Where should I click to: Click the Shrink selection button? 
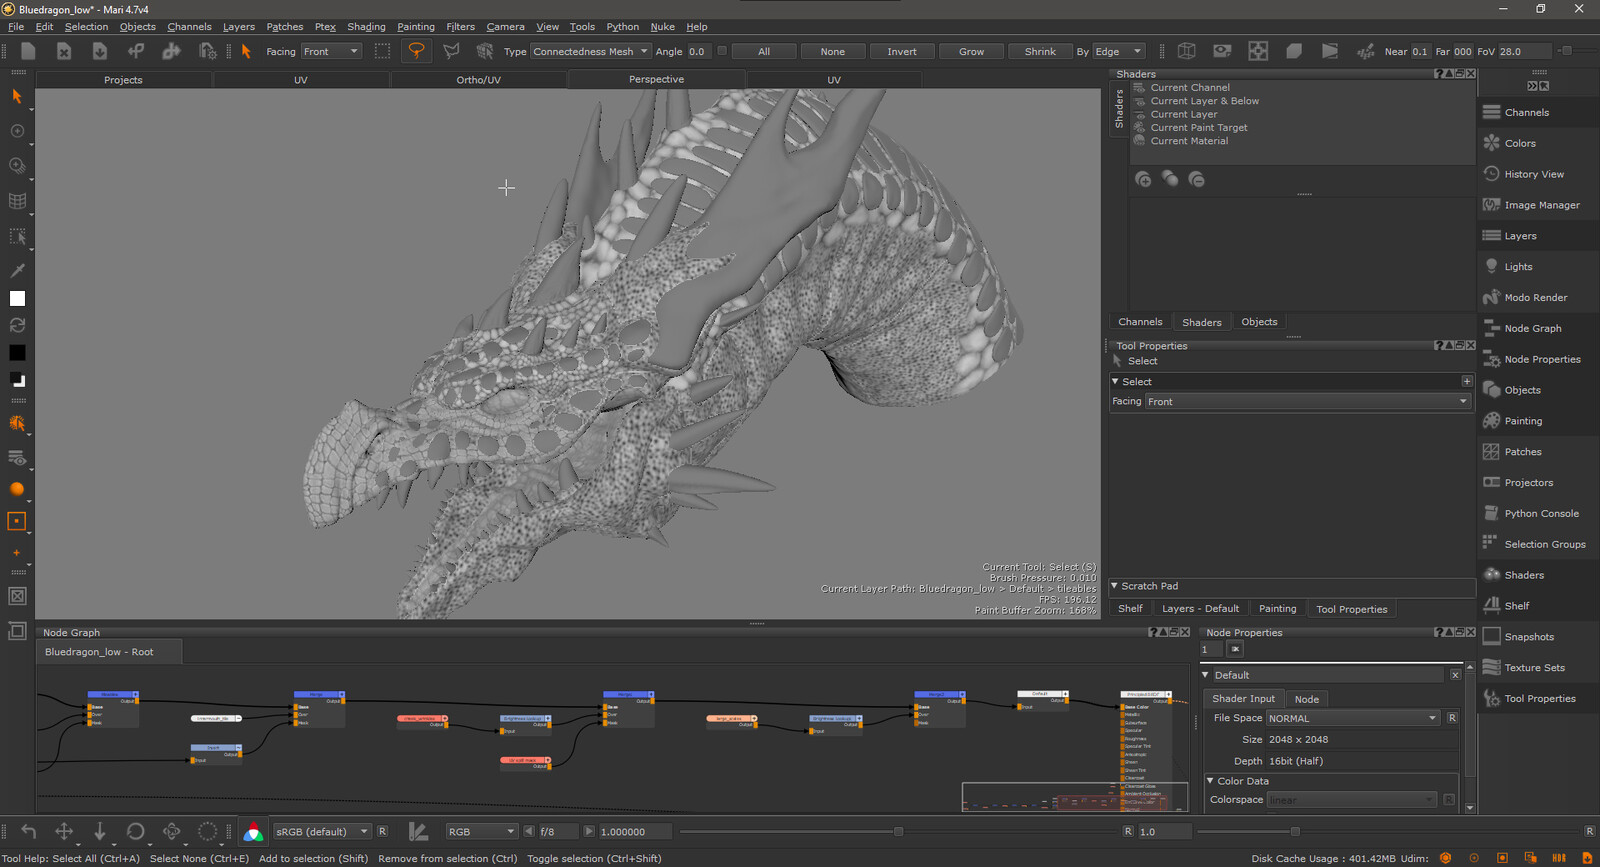pyautogui.click(x=1040, y=51)
